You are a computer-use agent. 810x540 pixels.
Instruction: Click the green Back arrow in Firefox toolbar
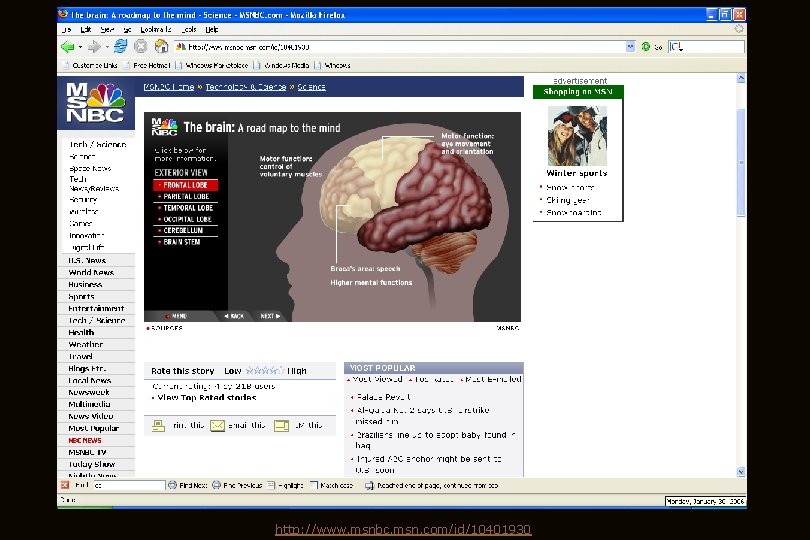(67, 47)
